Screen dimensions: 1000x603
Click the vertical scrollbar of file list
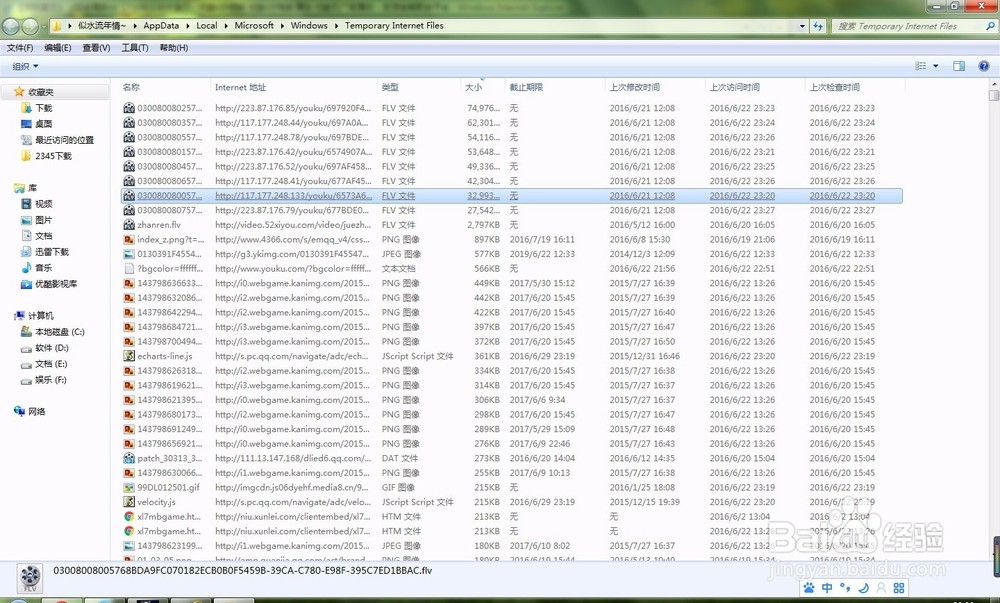click(x=993, y=300)
